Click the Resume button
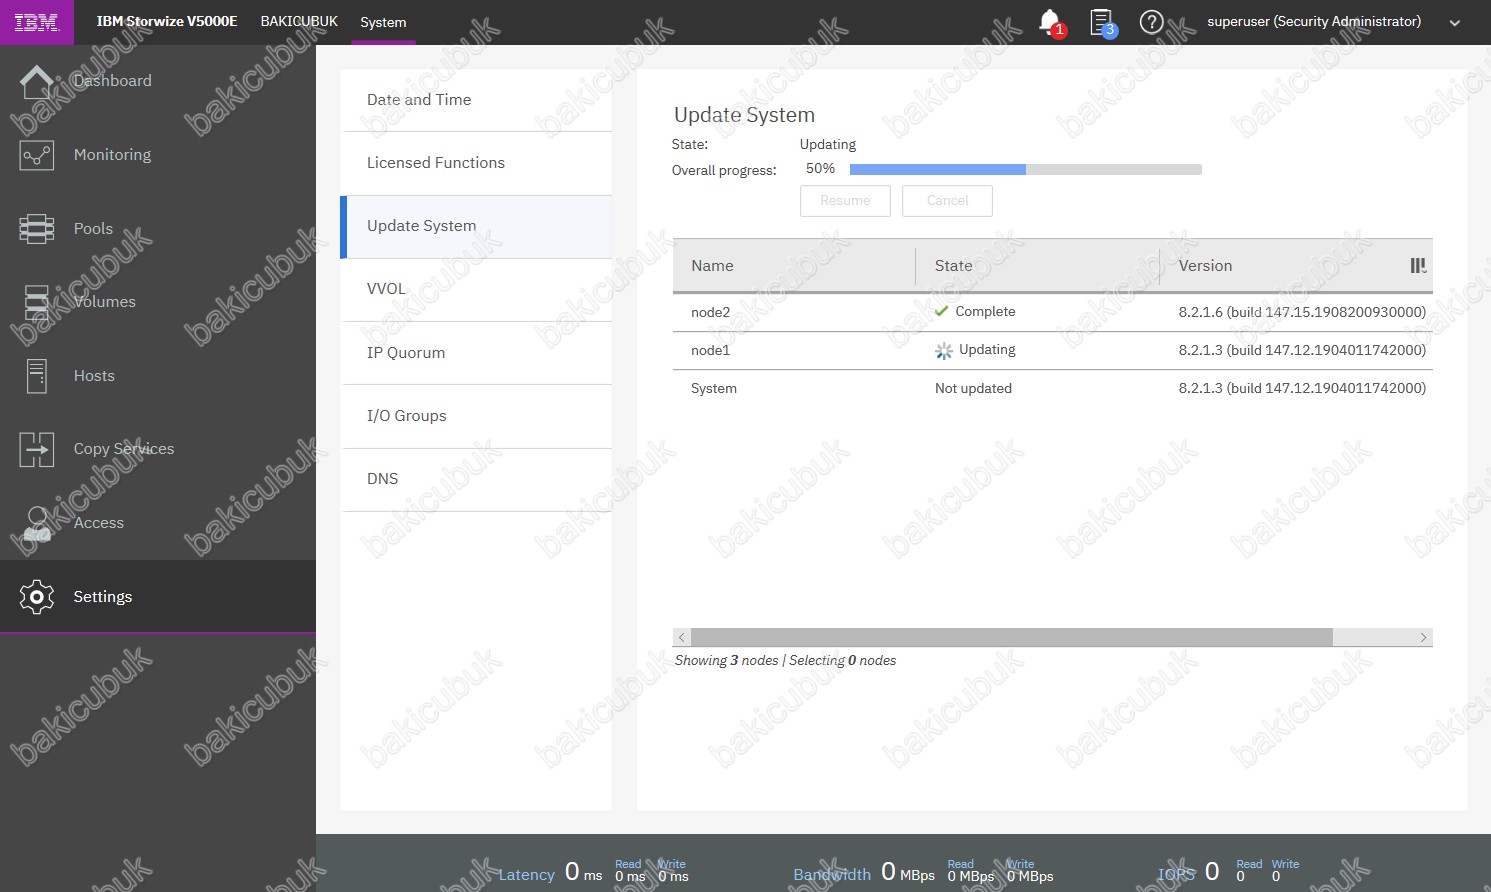1491x892 pixels. click(845, 201)
